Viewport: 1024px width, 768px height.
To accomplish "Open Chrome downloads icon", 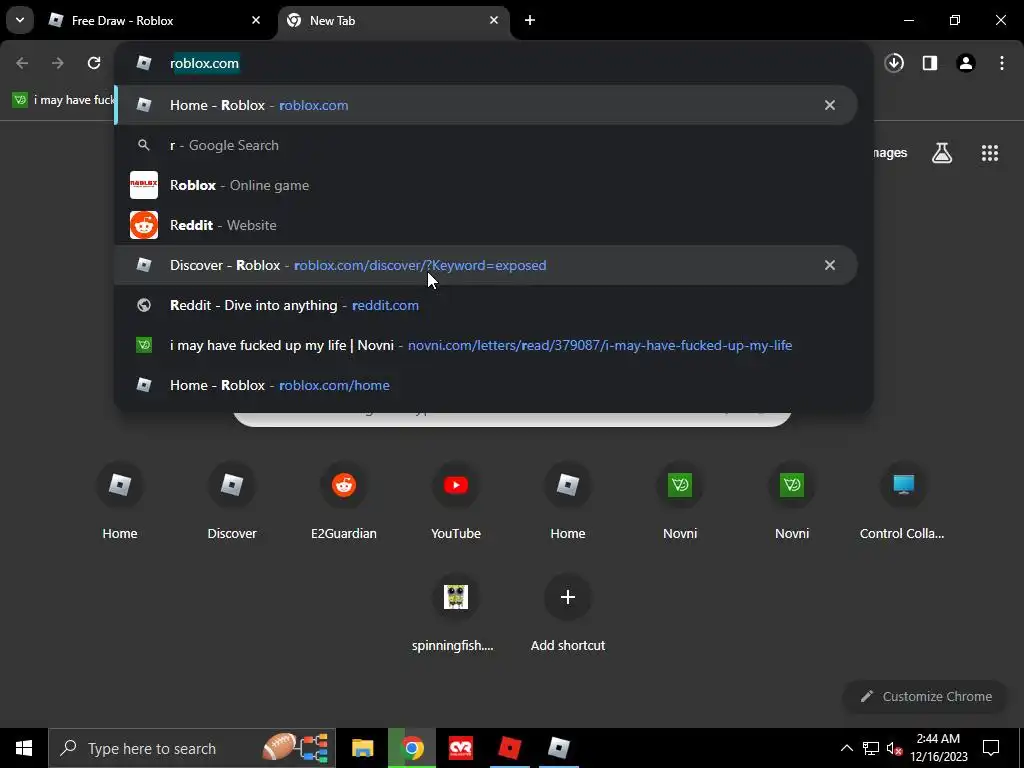I will click(x=894, y=63).
